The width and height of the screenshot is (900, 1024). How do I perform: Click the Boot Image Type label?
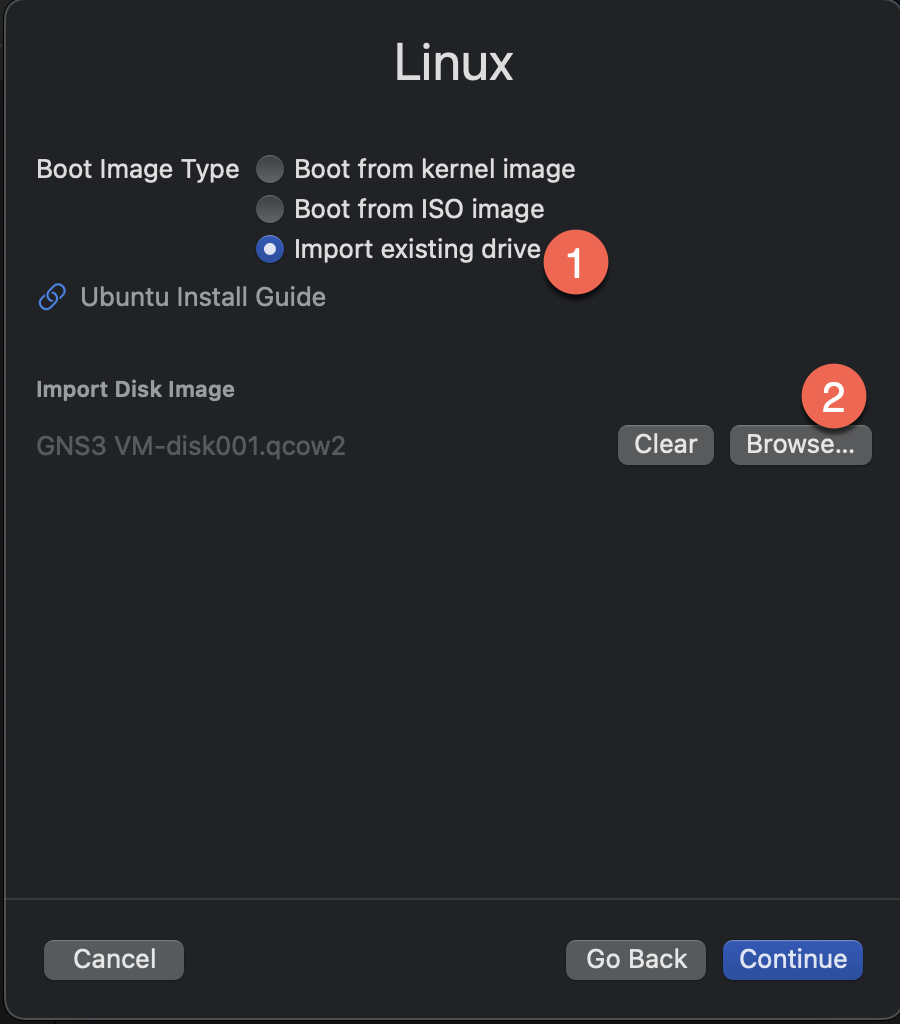coord(138,169)
